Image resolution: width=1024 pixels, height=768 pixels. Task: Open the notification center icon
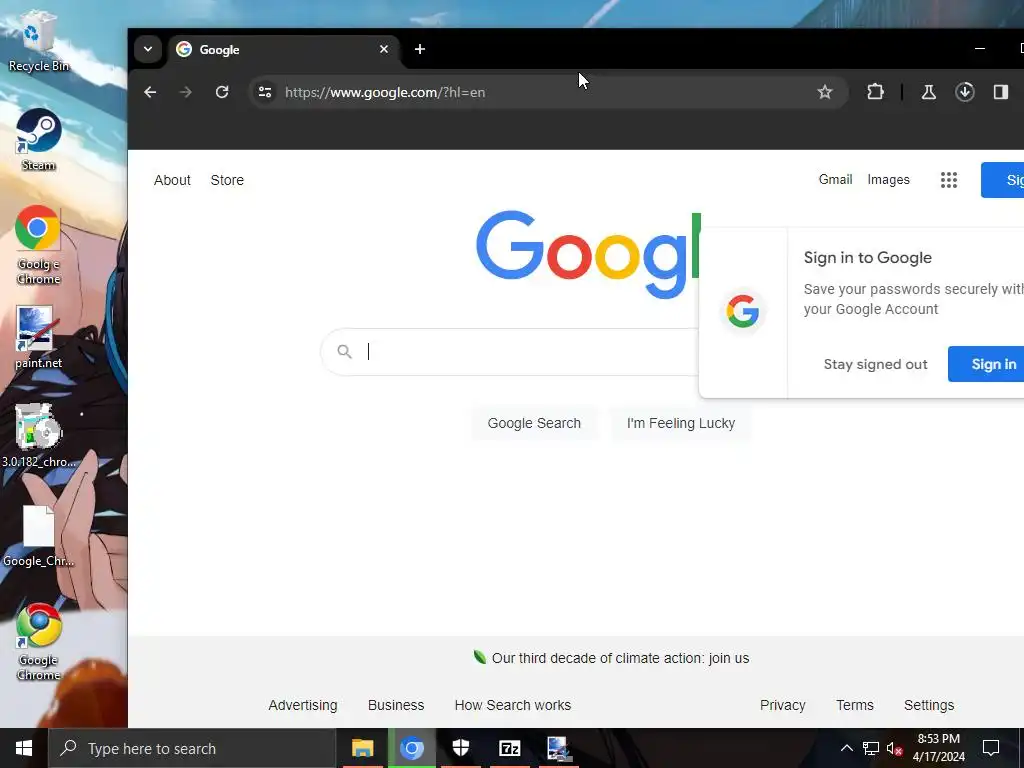point(991,748)
